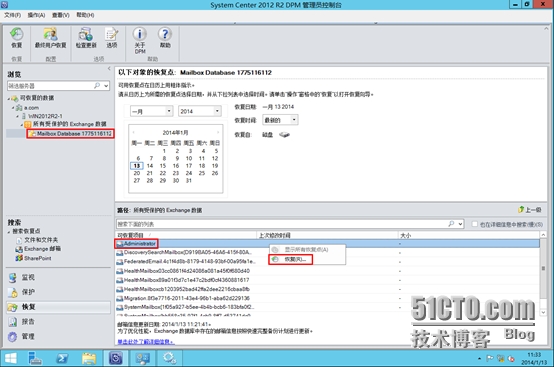Select the Administrator mailbox row
Screen dimensions: 554x367
(328, 243)
